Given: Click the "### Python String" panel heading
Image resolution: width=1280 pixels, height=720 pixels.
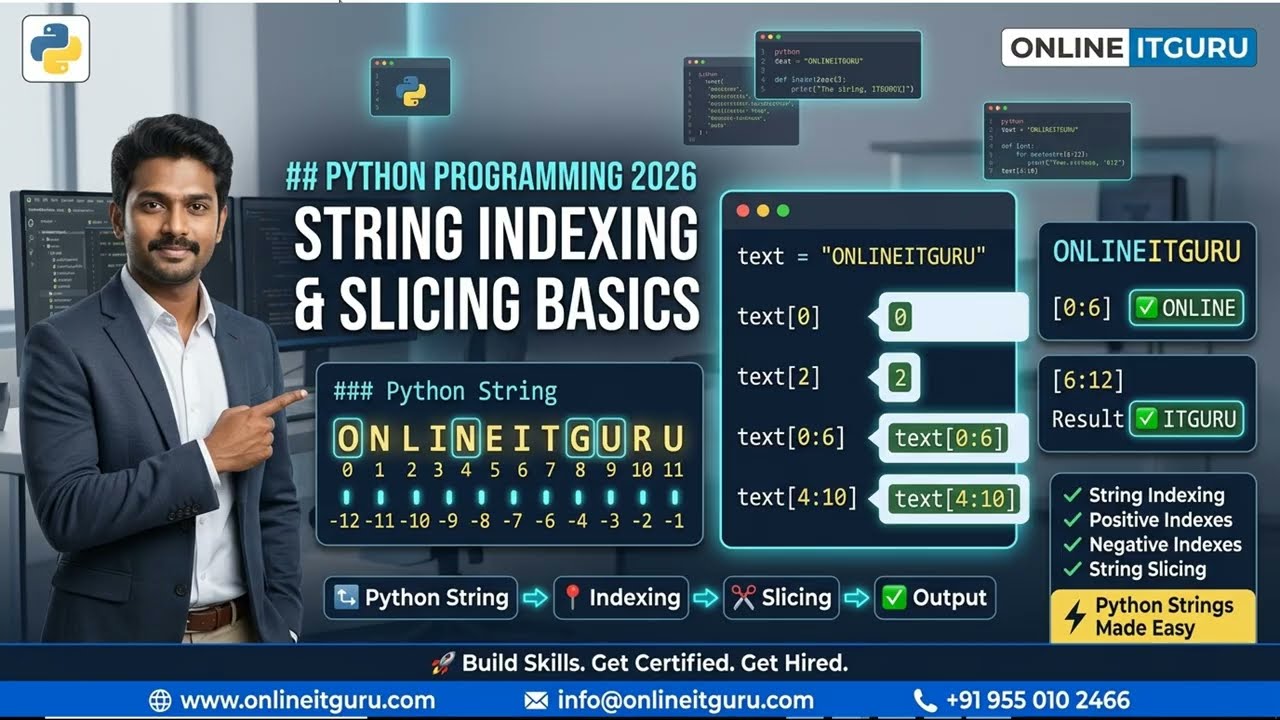Looking at the screenshot, I should pyautogui.click(x=445, y=391).
